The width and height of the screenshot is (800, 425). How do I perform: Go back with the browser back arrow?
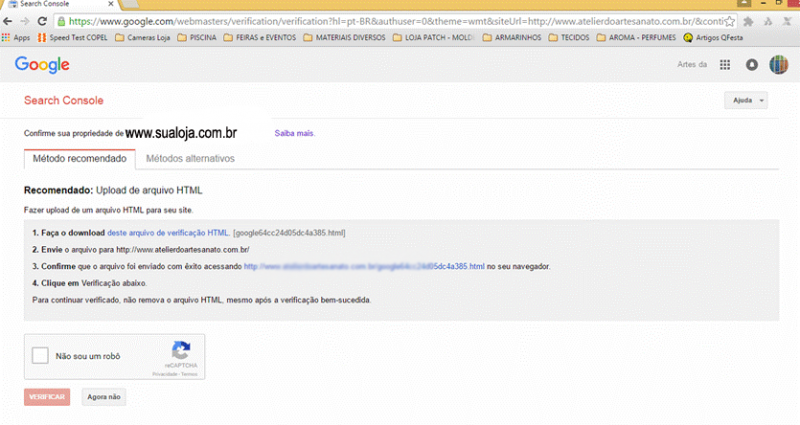[x=8, y=21]
